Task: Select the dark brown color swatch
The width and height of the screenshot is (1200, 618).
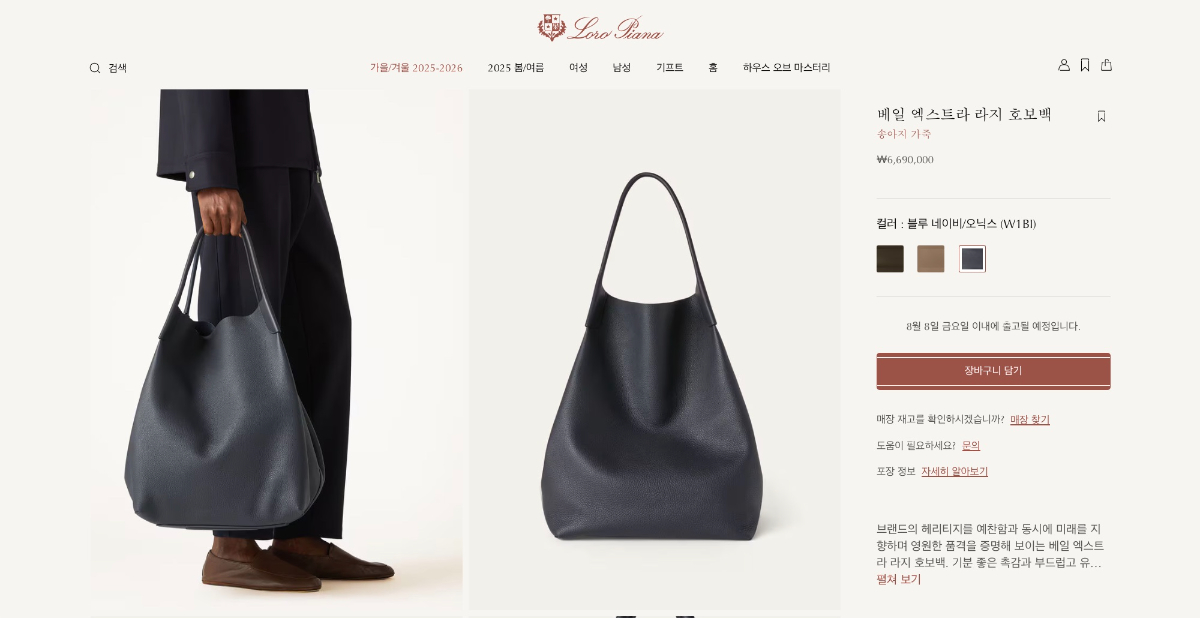Action: [890, 259]
